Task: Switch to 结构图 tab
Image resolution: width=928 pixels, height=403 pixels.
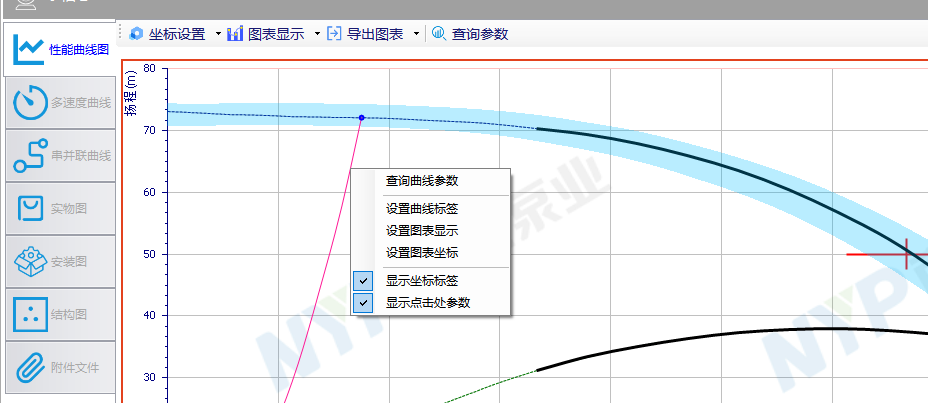Action: (x=60, y=315)
